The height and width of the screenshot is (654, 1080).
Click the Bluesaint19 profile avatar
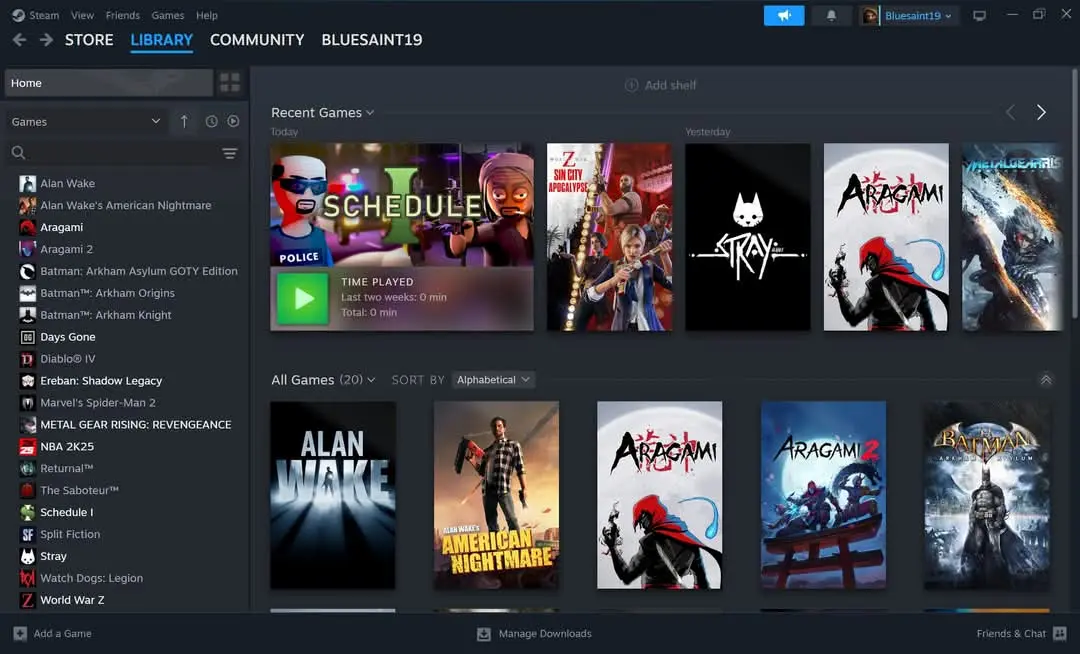[870, 15]
